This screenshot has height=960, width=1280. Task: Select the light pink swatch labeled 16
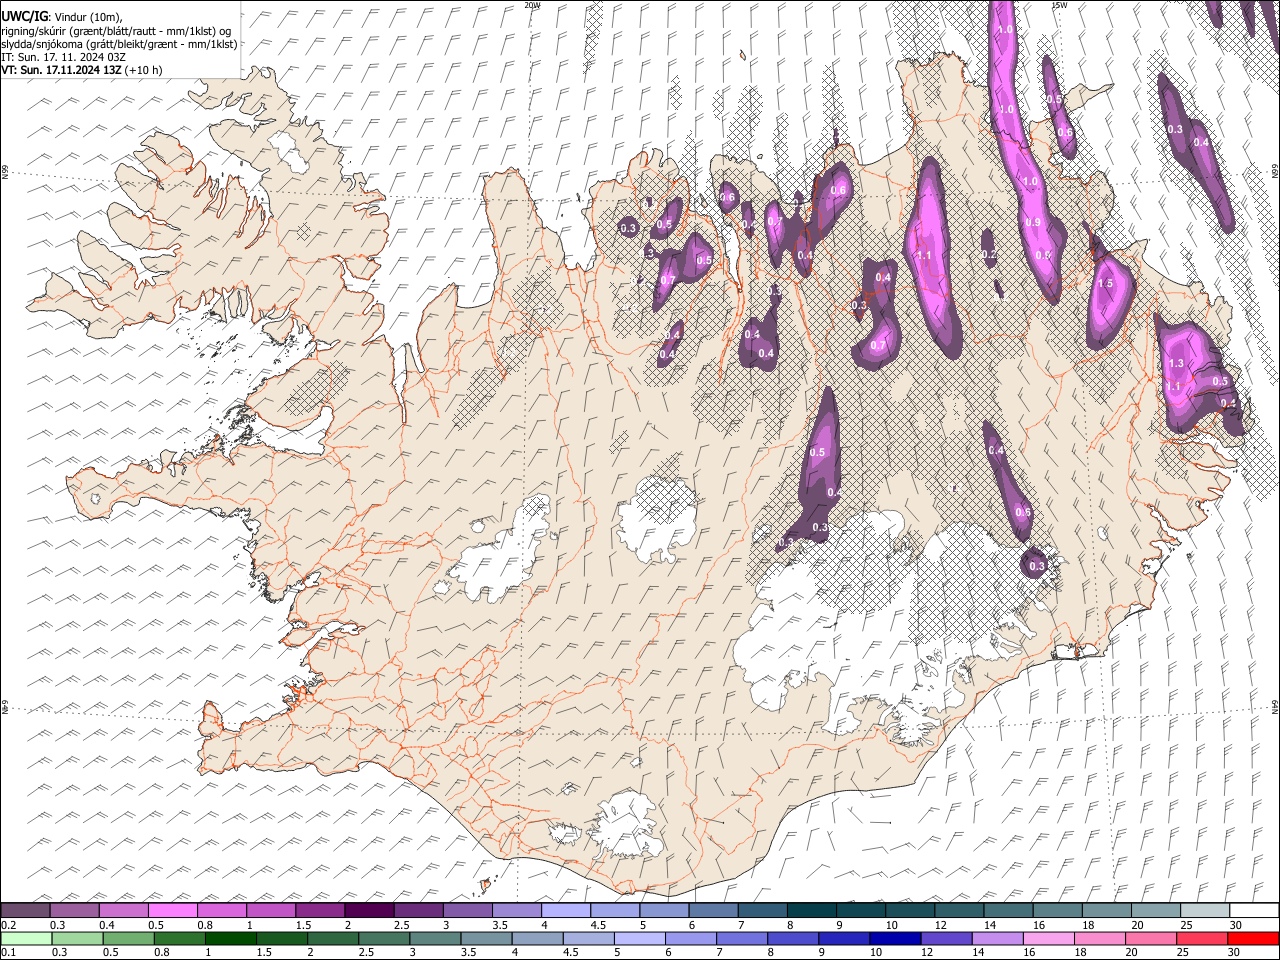[1048, 938]
